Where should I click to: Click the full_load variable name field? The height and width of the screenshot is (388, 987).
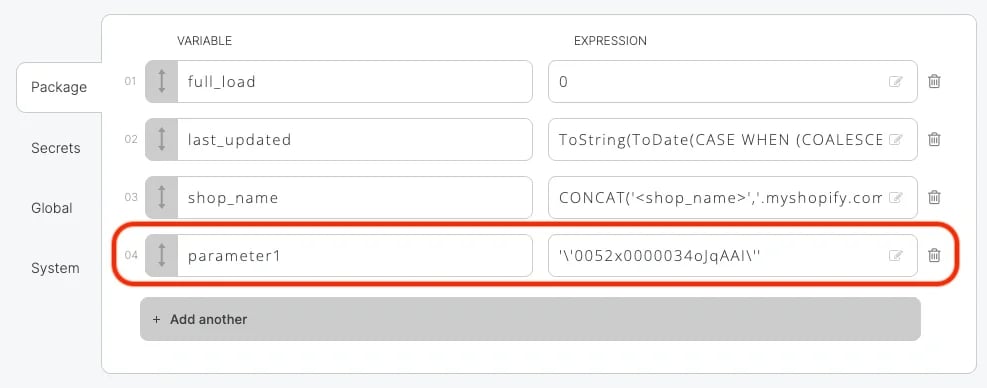click(x=355, y=81)
